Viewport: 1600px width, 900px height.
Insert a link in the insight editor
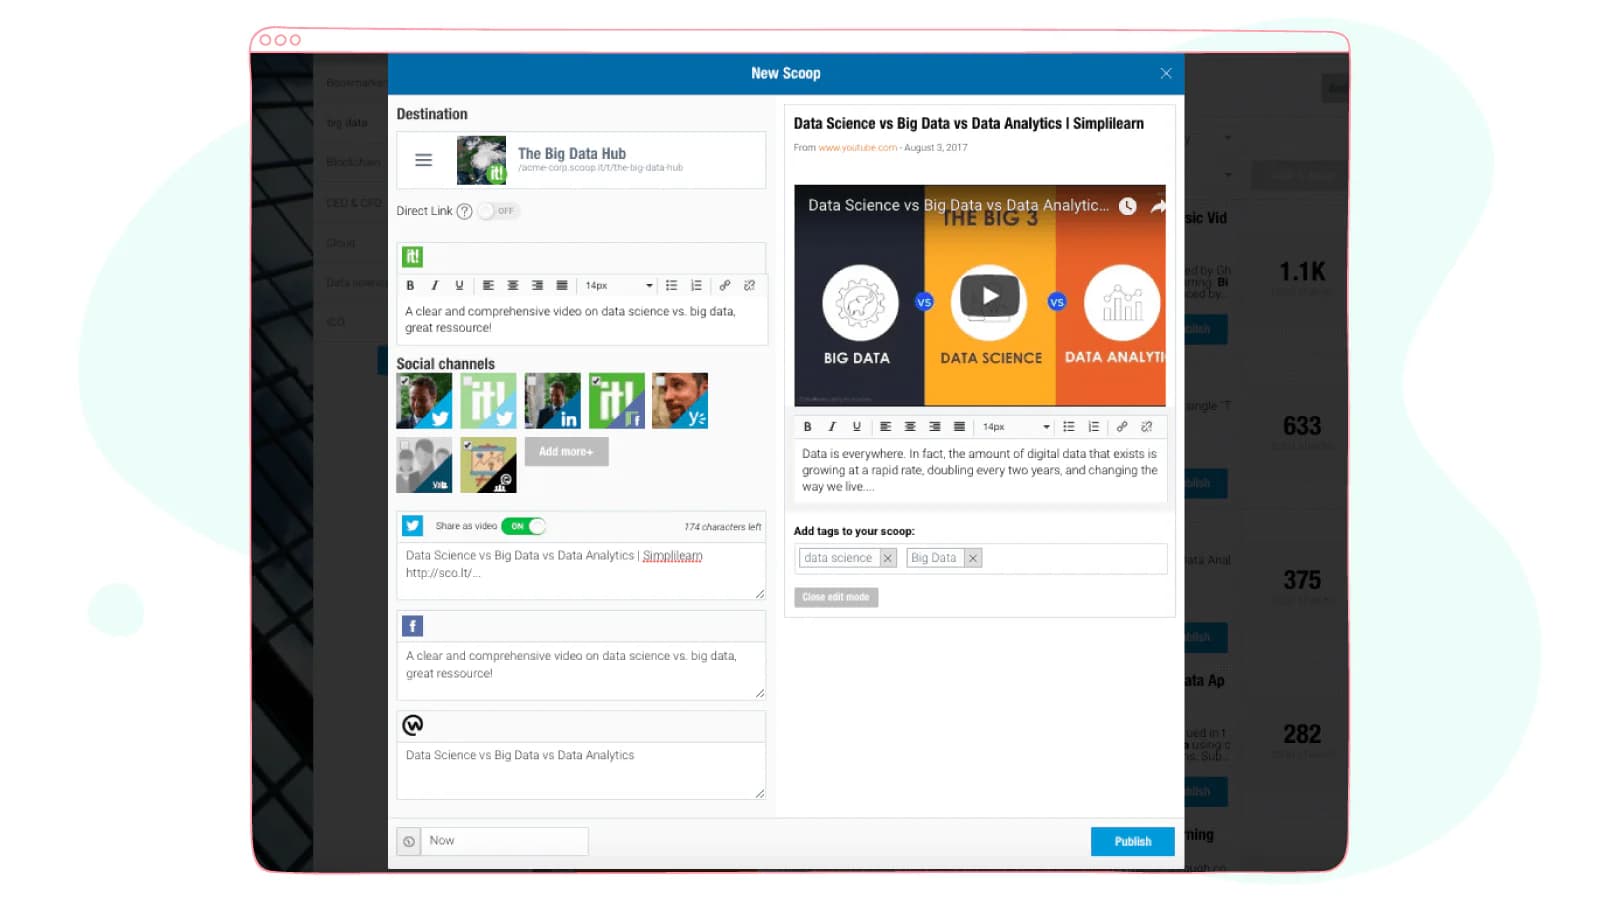[725, 286]
